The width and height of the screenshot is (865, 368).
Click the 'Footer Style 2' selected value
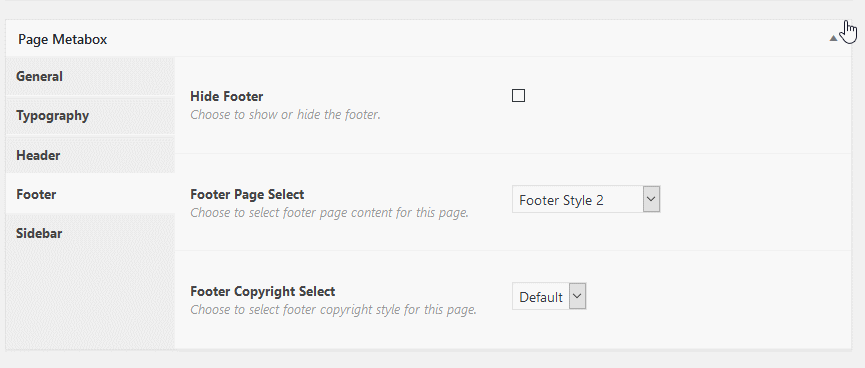pos(562,200)
